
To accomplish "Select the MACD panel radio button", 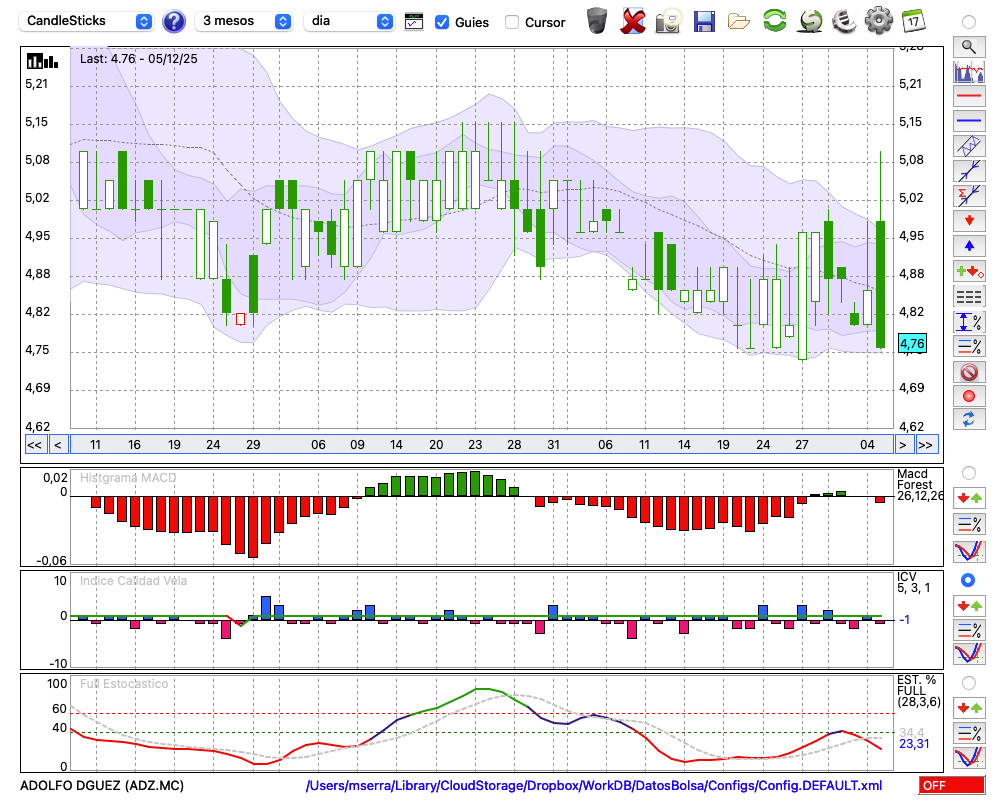I will point(968,472).
